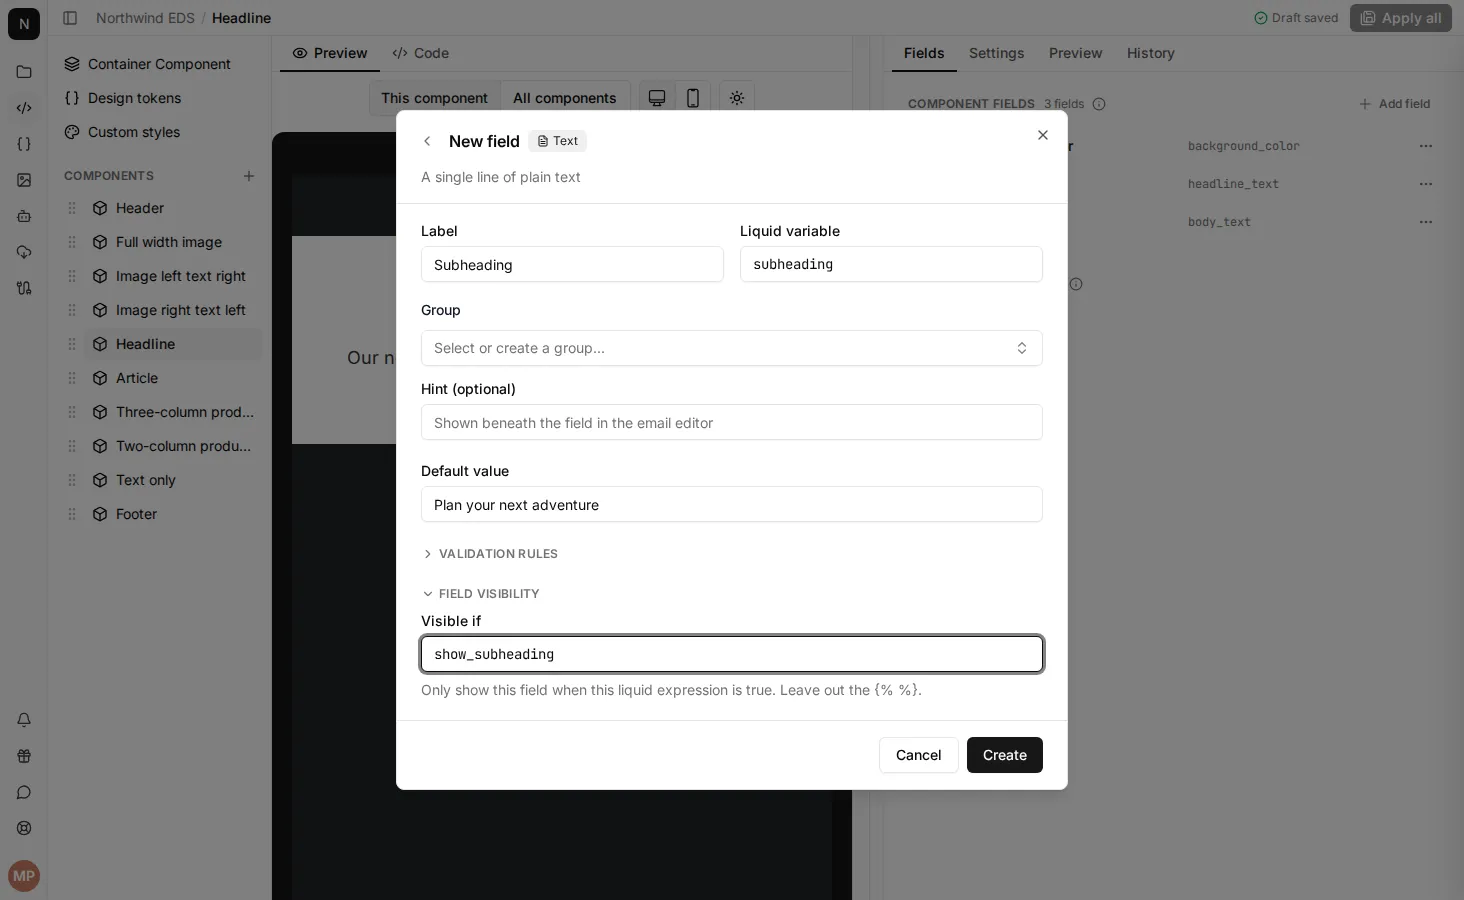Select the All components preview option
Screen dimensions: 1464x900
565,98
